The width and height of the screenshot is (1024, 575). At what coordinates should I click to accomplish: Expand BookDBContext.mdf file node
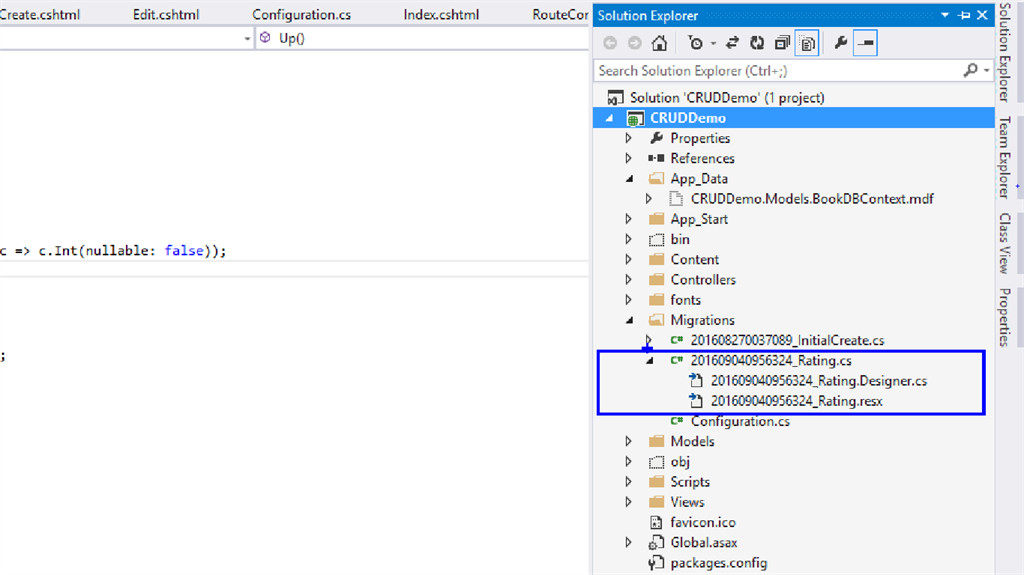[648, 199]
